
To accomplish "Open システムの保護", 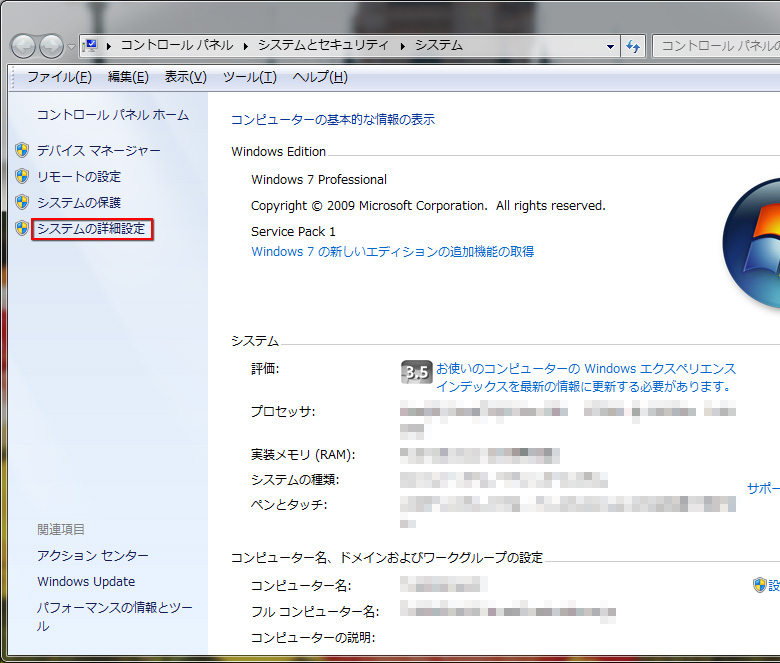I will click(x=79, y=202).
